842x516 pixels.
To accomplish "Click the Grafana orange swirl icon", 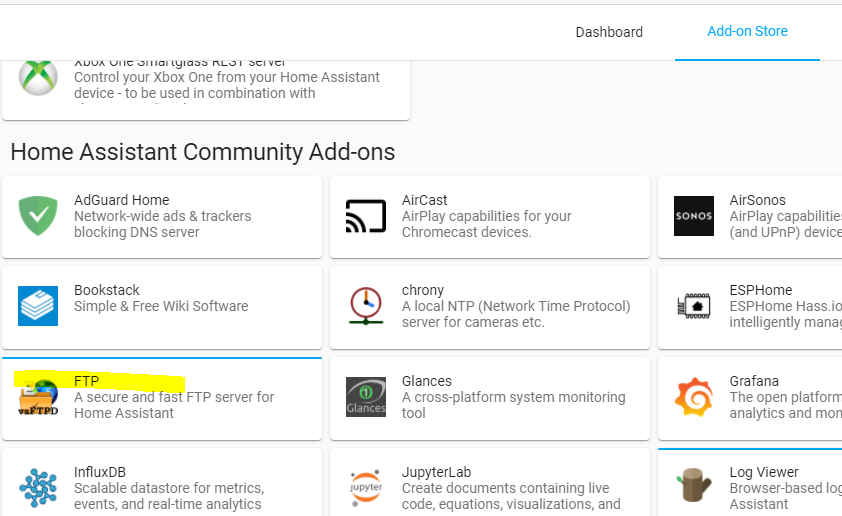I will point(694,397).
